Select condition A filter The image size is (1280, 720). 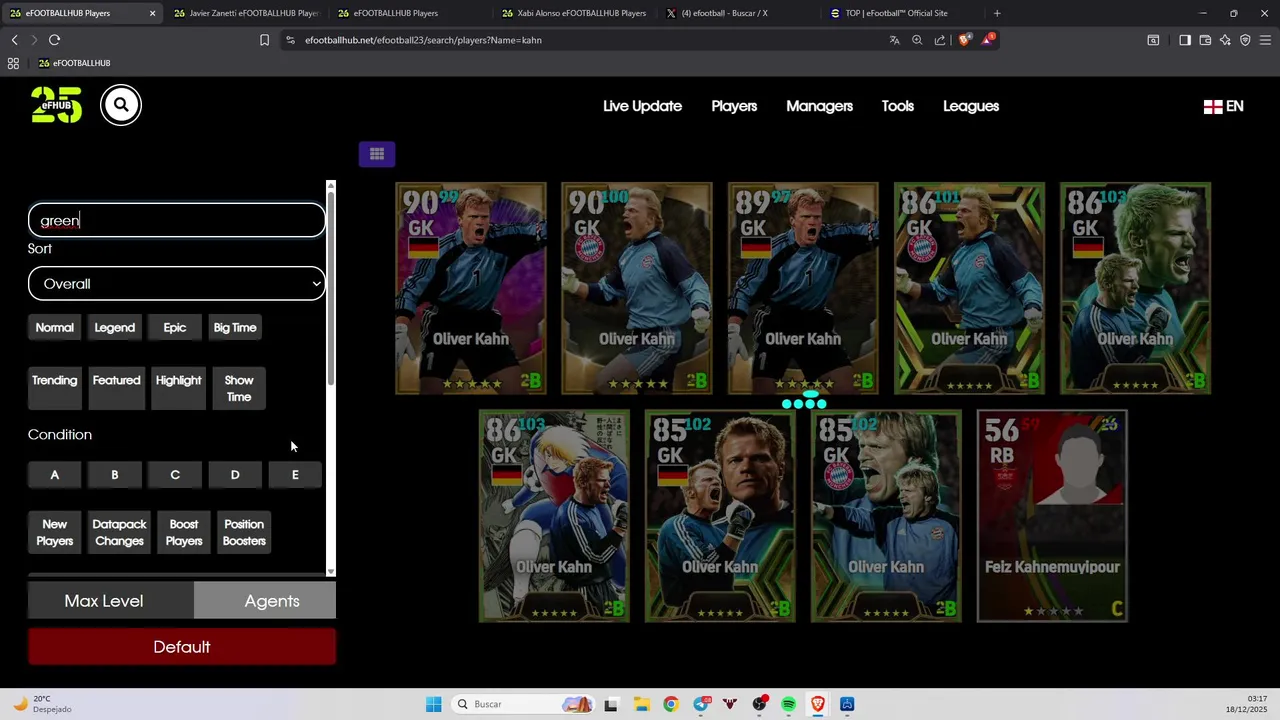click(x=54, y=475)
